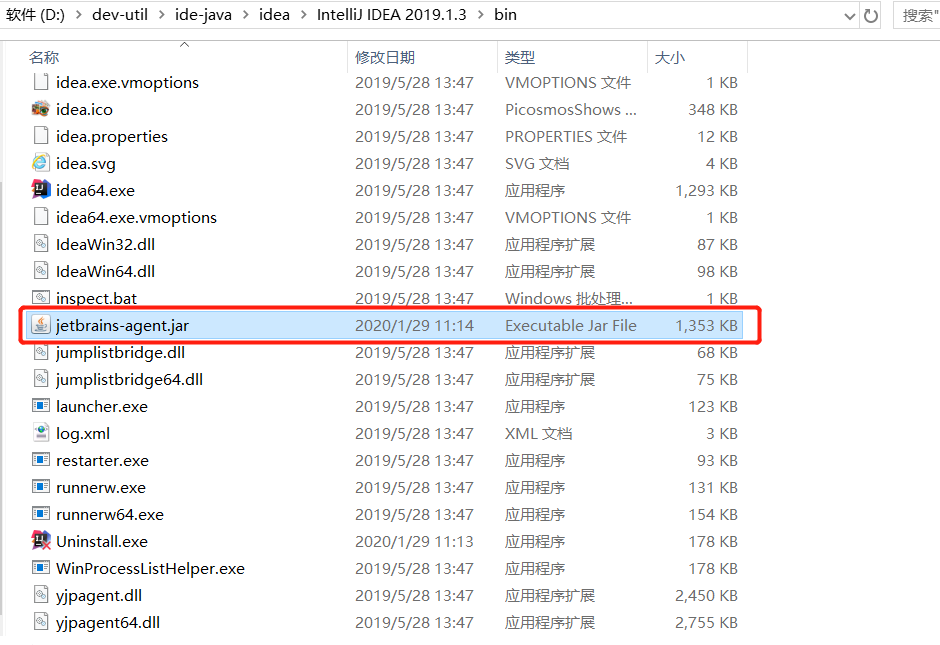The width and height of the screenshot is (940, 645).
Task: Click the PicosmosShows type cell
Action: click(x=571, y=110)
